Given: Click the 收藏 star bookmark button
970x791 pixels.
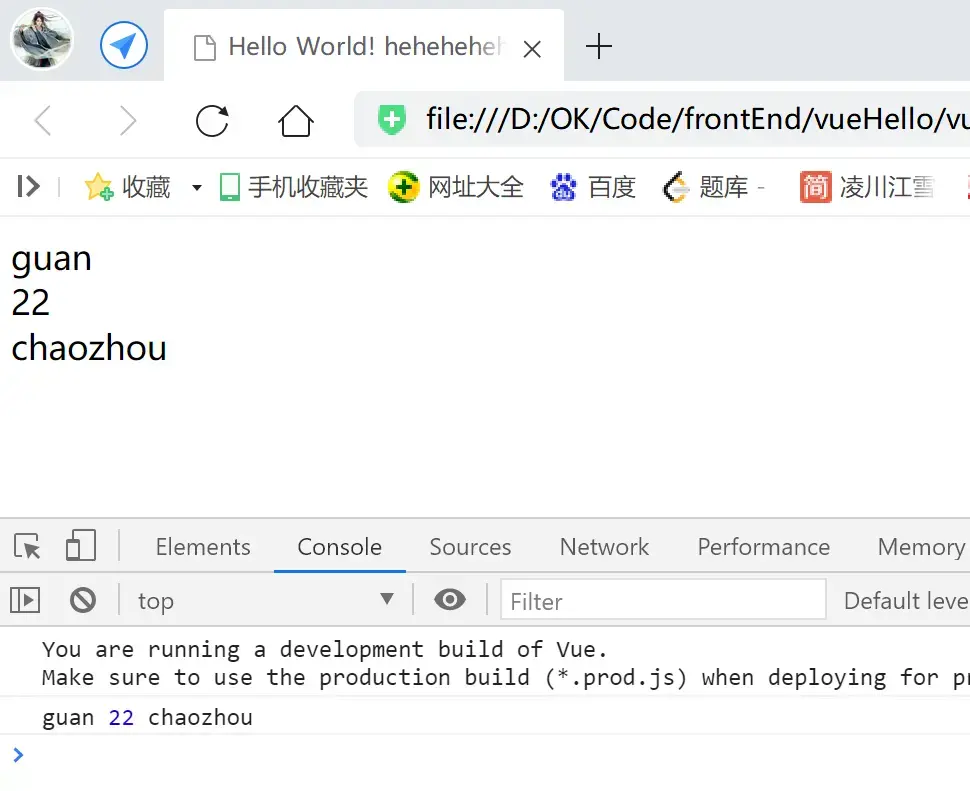Looking at the screenshot, I should click(127, 187).
